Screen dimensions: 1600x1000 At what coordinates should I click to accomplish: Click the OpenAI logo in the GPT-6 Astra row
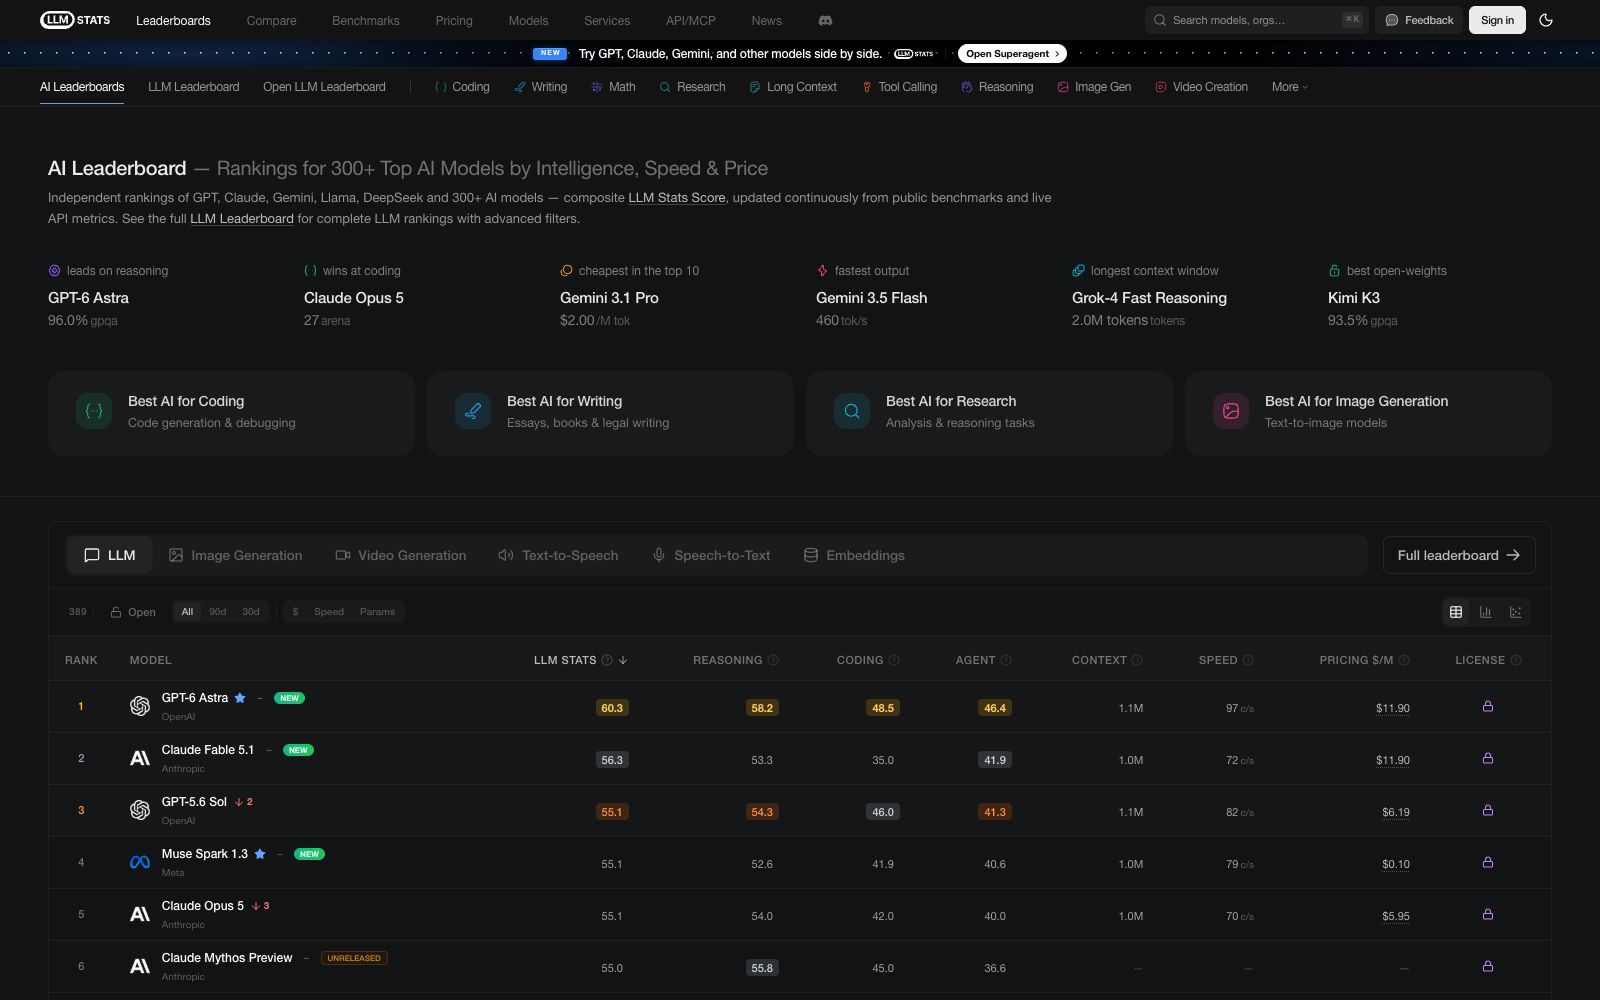coord(140,706)
